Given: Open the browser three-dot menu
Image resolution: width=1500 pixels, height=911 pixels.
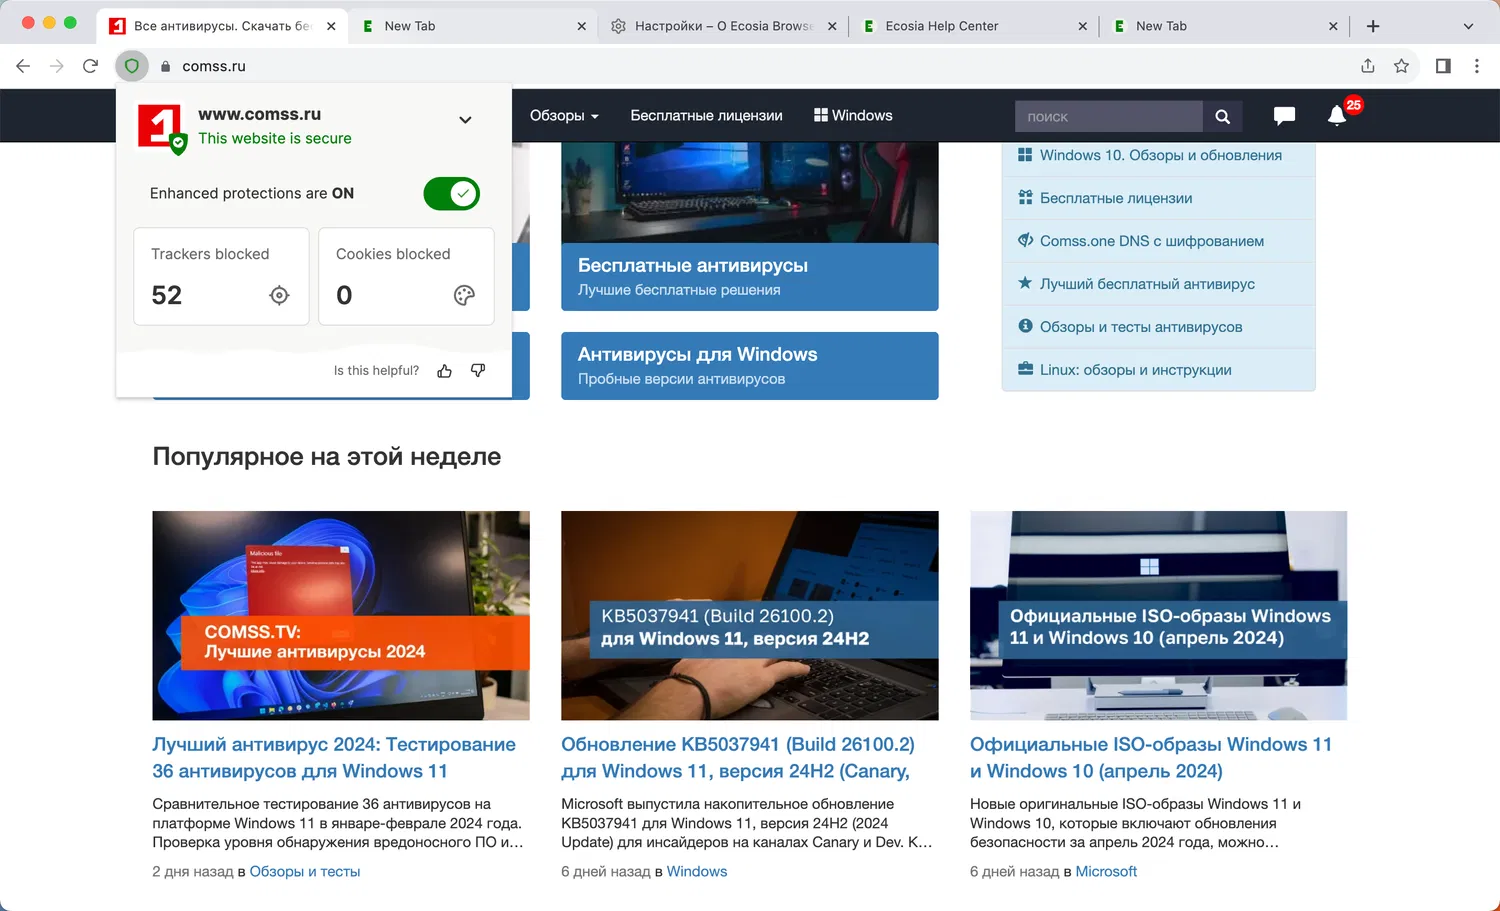Looking at the screenshot, I should click(1477, 66).
